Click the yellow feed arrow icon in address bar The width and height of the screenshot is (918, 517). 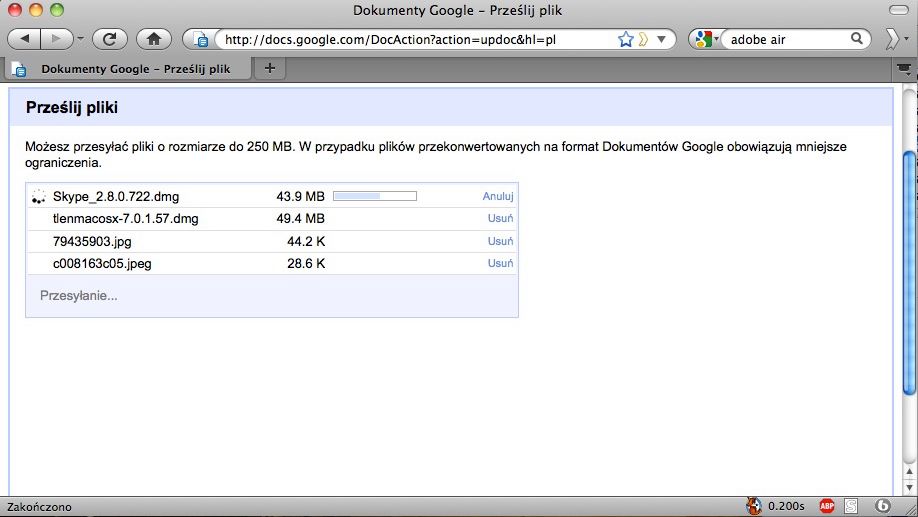[643, 39]
